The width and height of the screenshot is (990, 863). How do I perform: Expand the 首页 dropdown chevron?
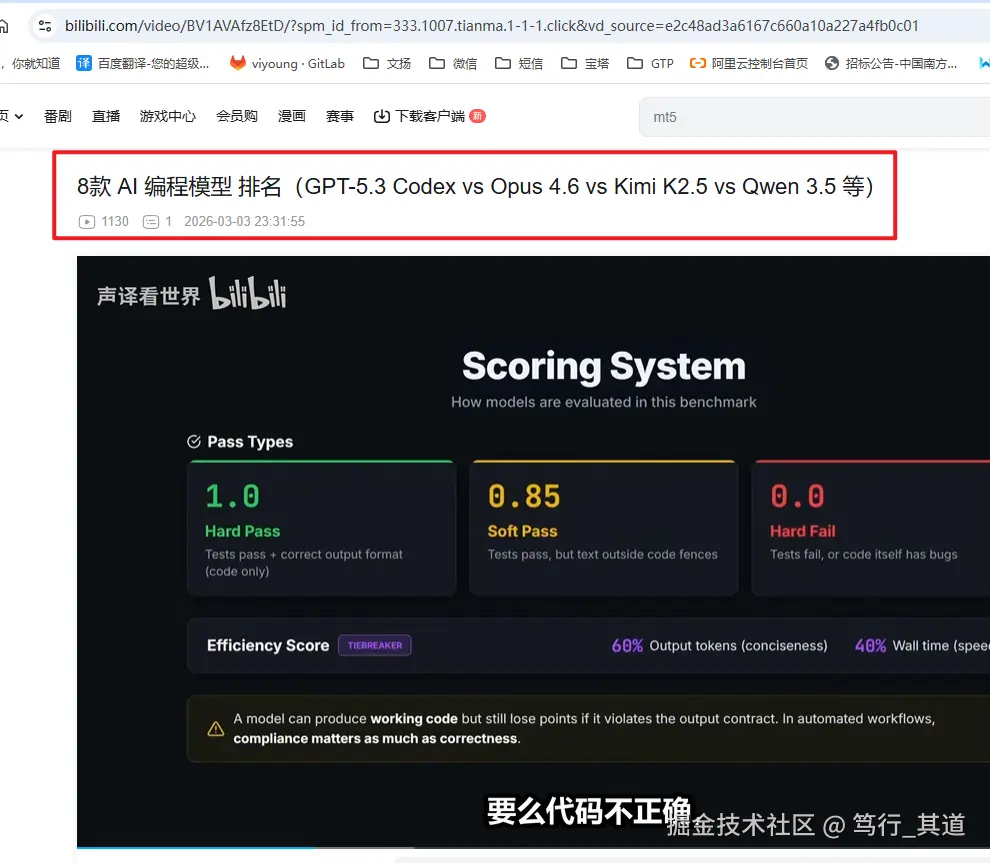click(21, 115)
